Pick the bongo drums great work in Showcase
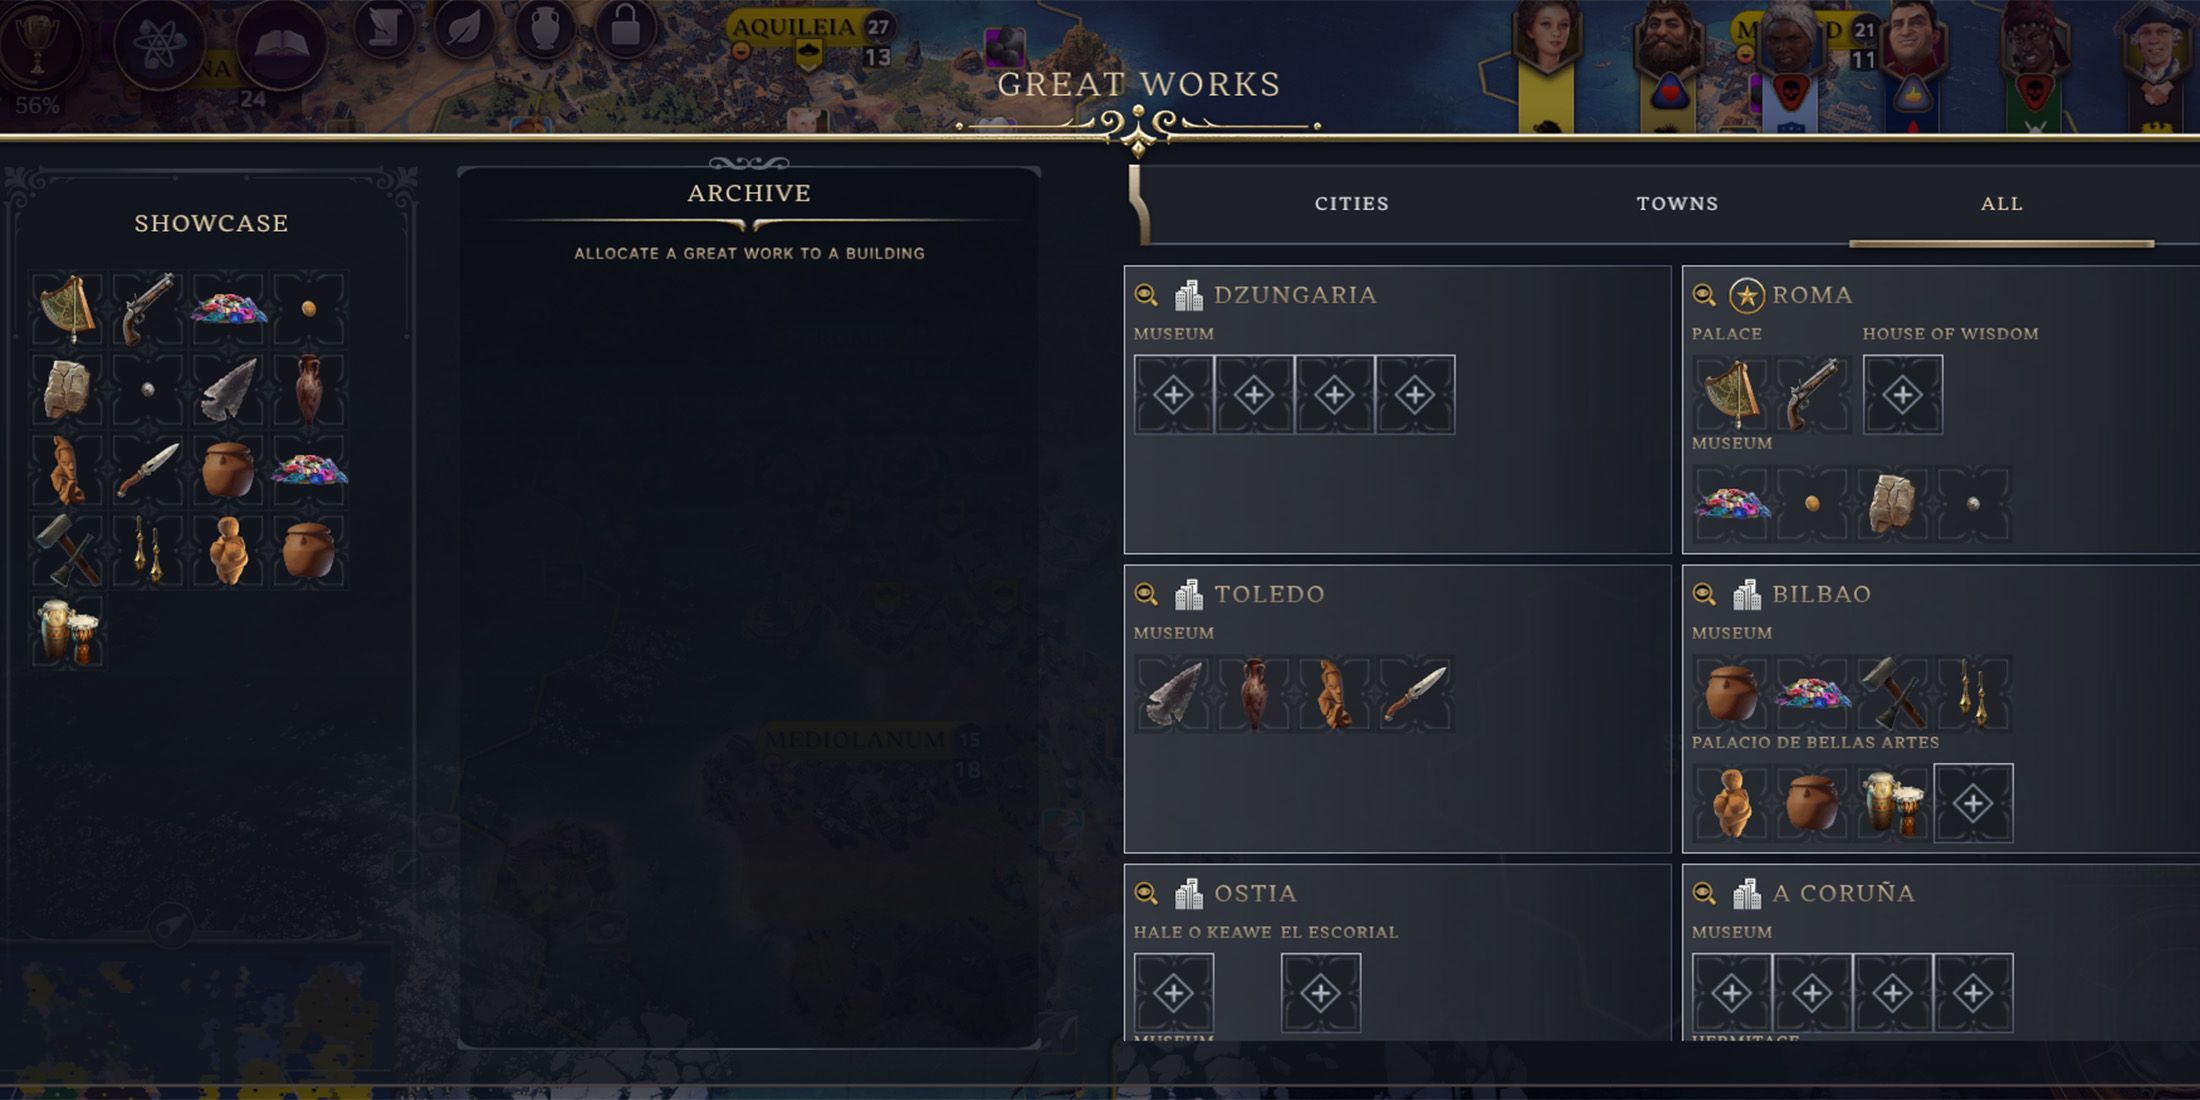Viewport: 2200px width, 1100px height. pos(67,631)
